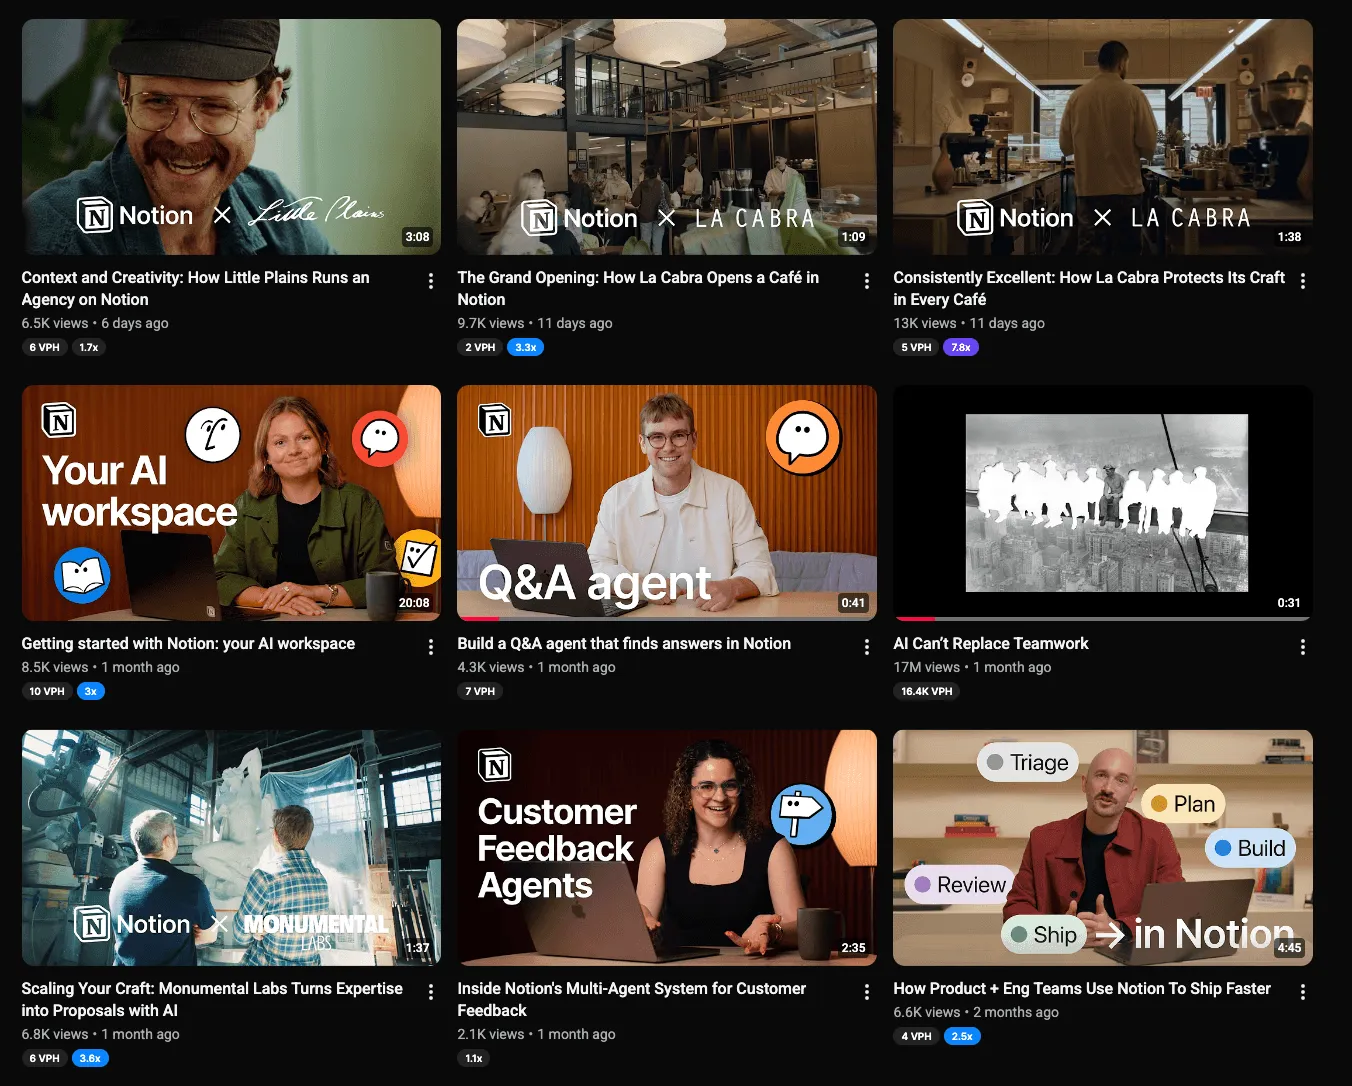Open title Inside Notion's Multi-Agent System
This screenshot has height=1086, width=1352.
631,999
